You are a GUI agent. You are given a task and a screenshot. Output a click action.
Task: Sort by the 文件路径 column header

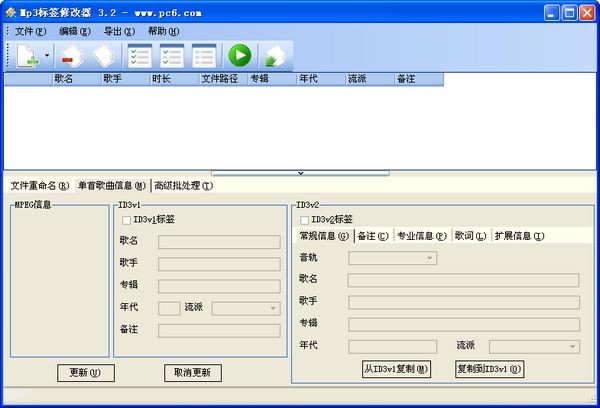(223, 79)
